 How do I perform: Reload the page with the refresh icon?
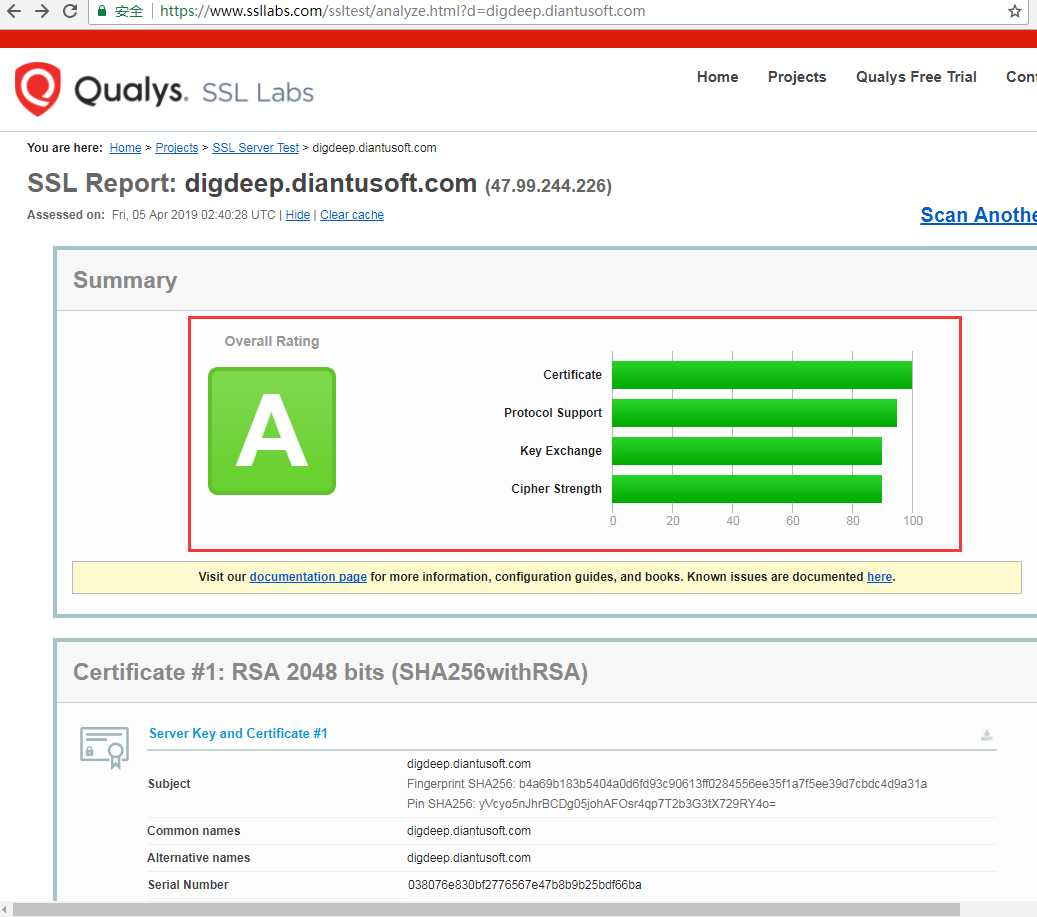coord(70,11)
